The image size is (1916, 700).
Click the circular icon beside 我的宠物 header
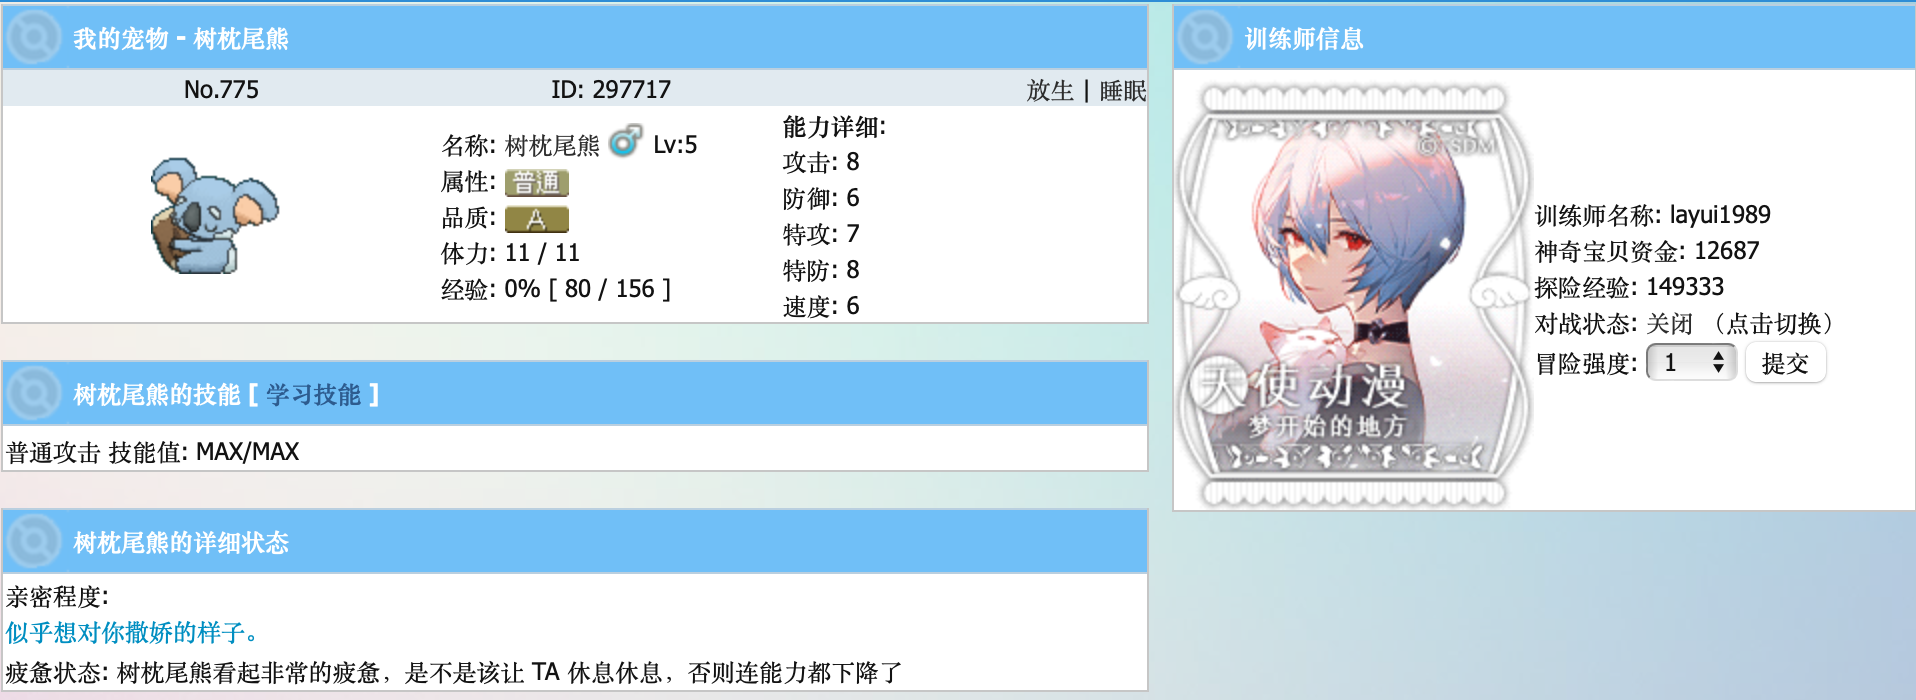pos(34,37)
